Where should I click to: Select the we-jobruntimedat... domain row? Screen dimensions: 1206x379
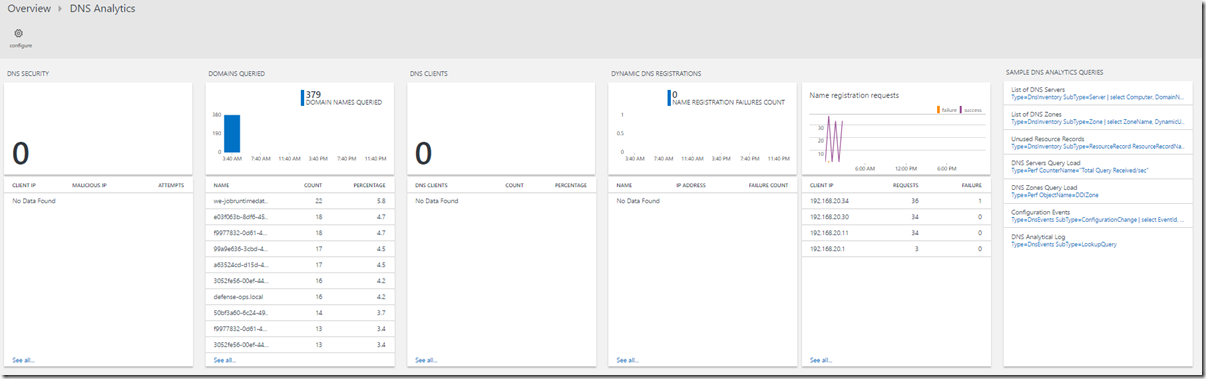[299, 201]
